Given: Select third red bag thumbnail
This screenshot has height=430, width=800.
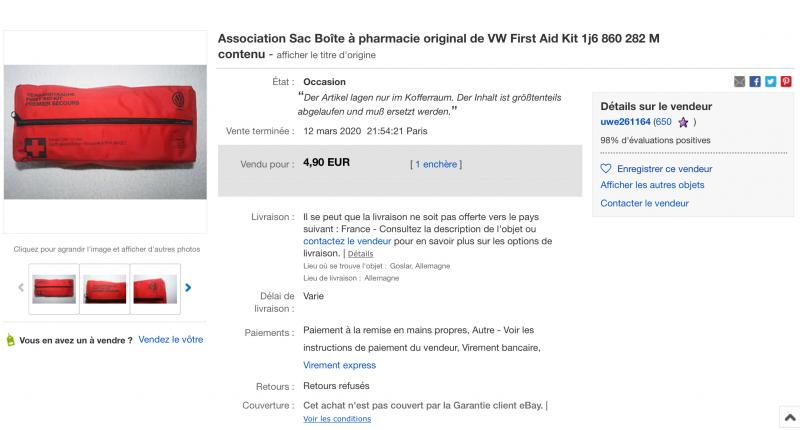Looking at the screenshot, I should coord(155,289).
